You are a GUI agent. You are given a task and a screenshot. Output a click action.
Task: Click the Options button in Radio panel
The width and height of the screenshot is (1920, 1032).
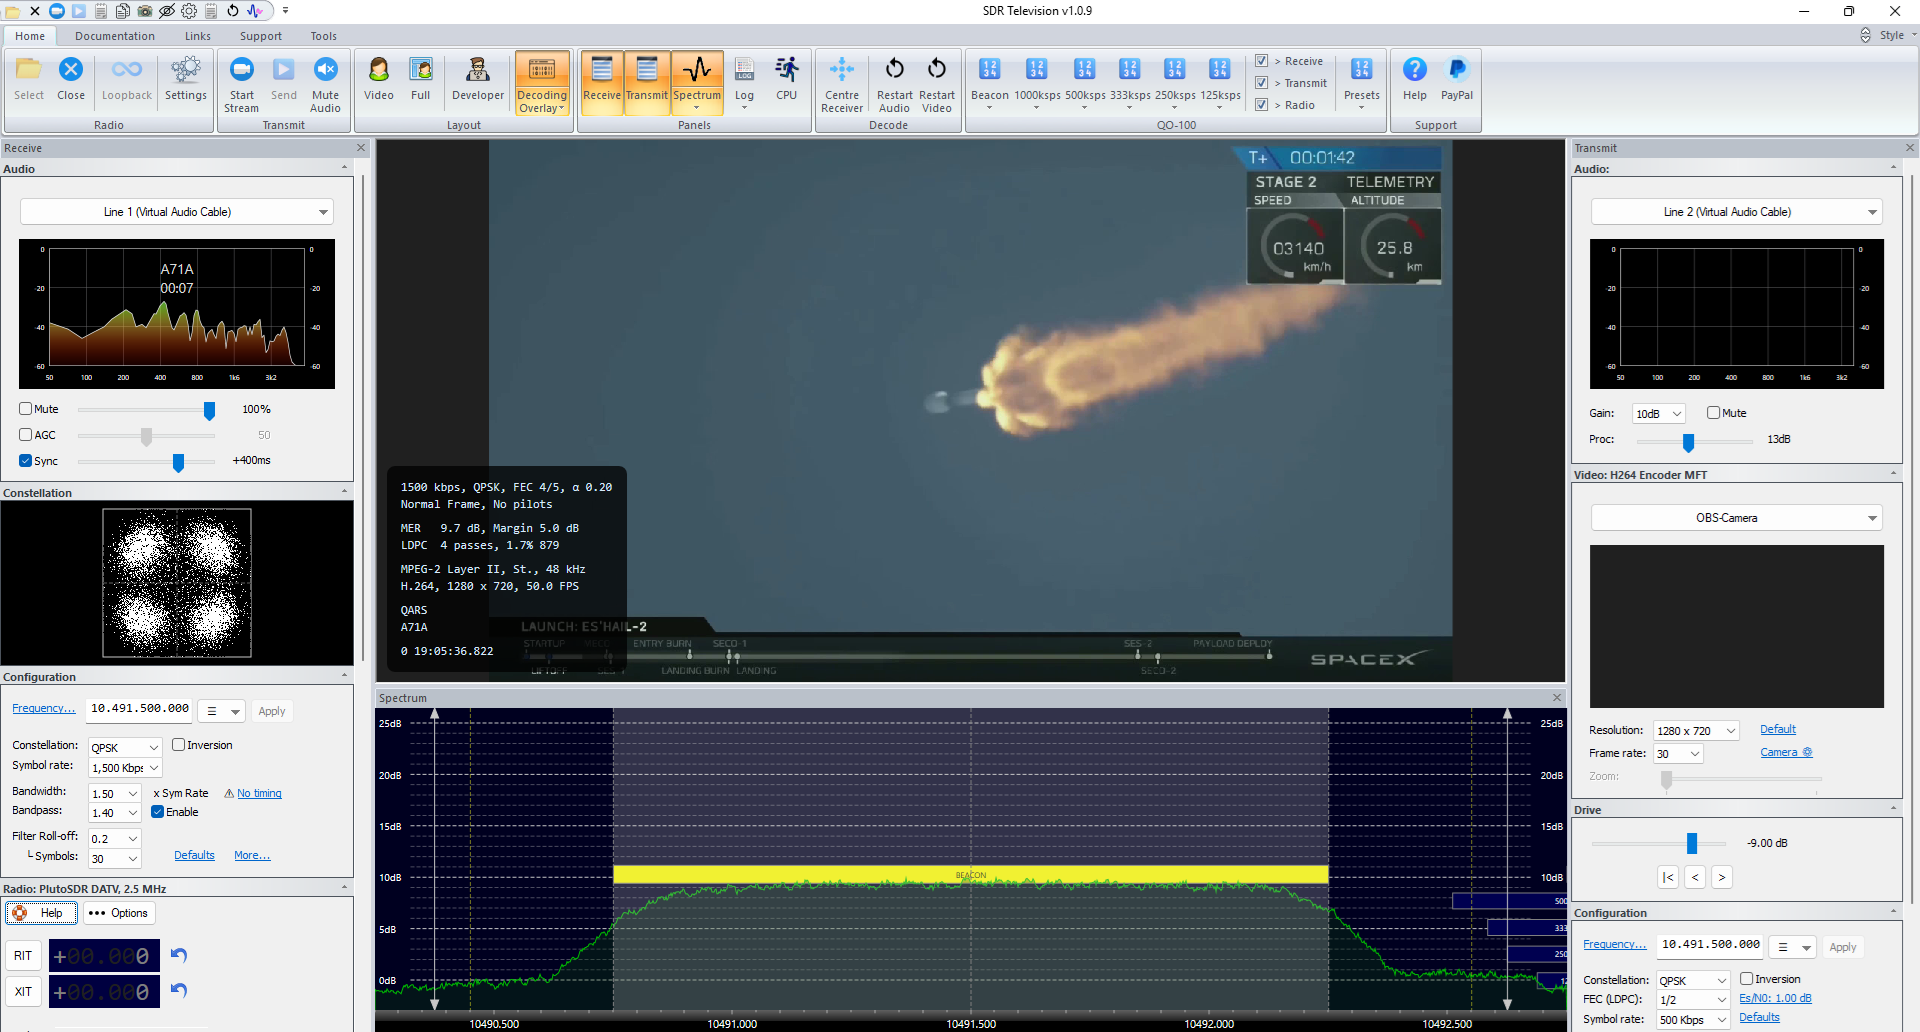(118, 913)
